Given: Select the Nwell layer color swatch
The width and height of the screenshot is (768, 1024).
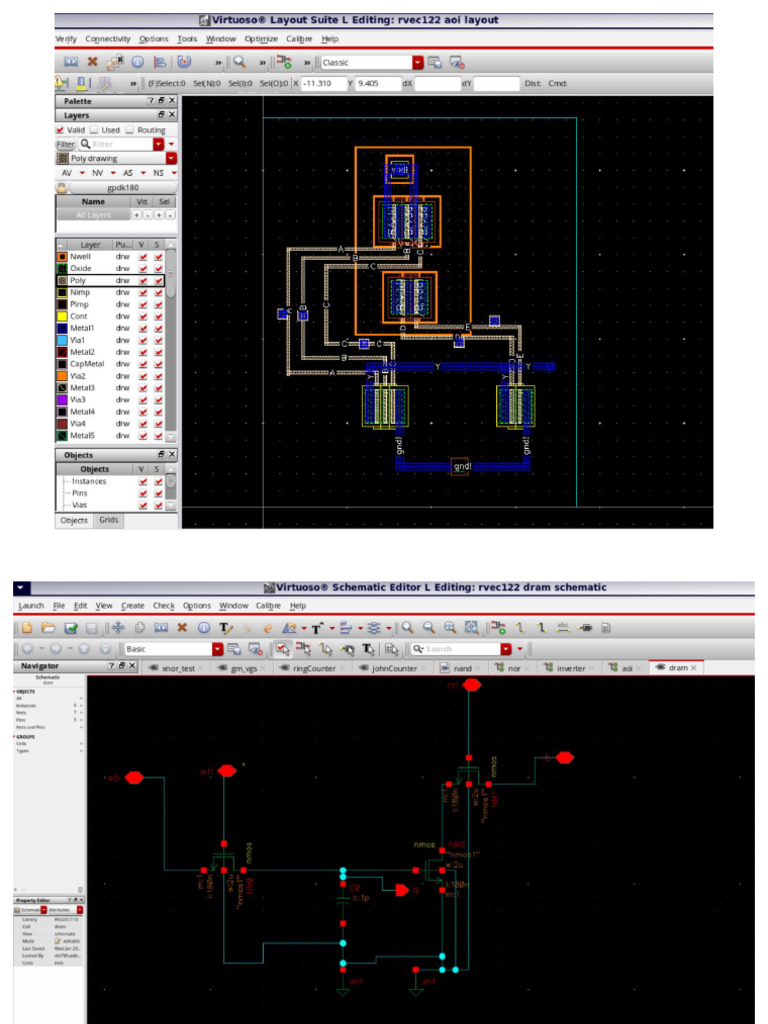Looking at the screenshot, I should point(62,257).
